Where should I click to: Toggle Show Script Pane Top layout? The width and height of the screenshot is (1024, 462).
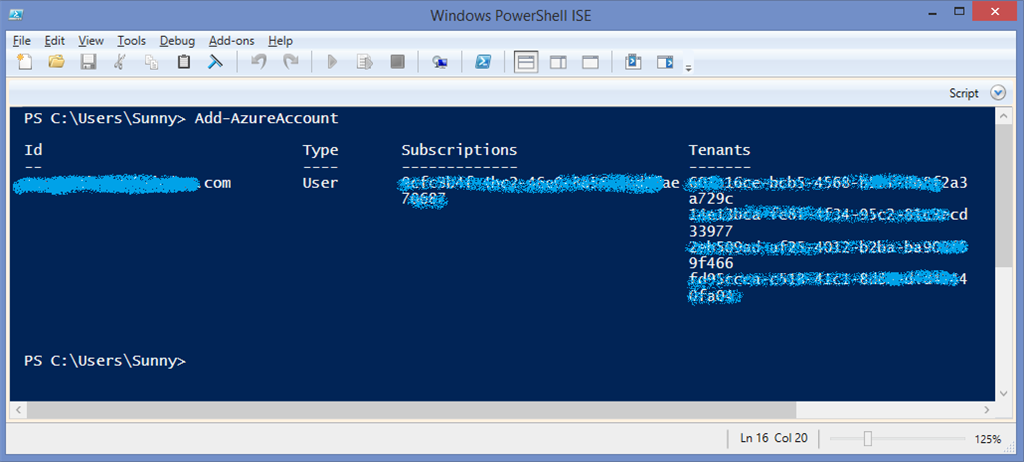tap(526, 62)
